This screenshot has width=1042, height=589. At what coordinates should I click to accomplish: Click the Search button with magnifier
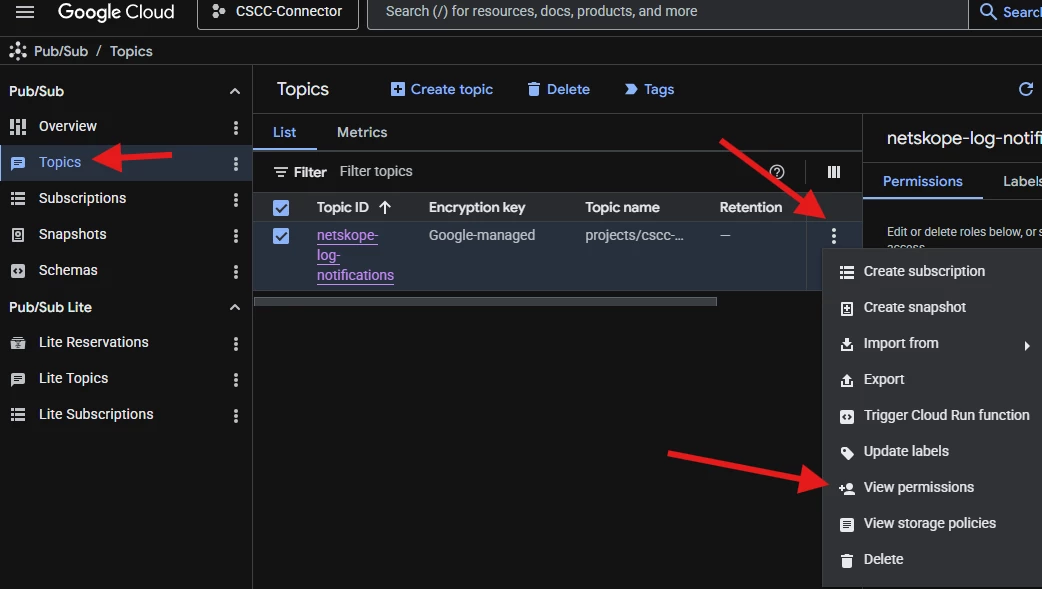pyautogui.click(x=1009, y=12)
